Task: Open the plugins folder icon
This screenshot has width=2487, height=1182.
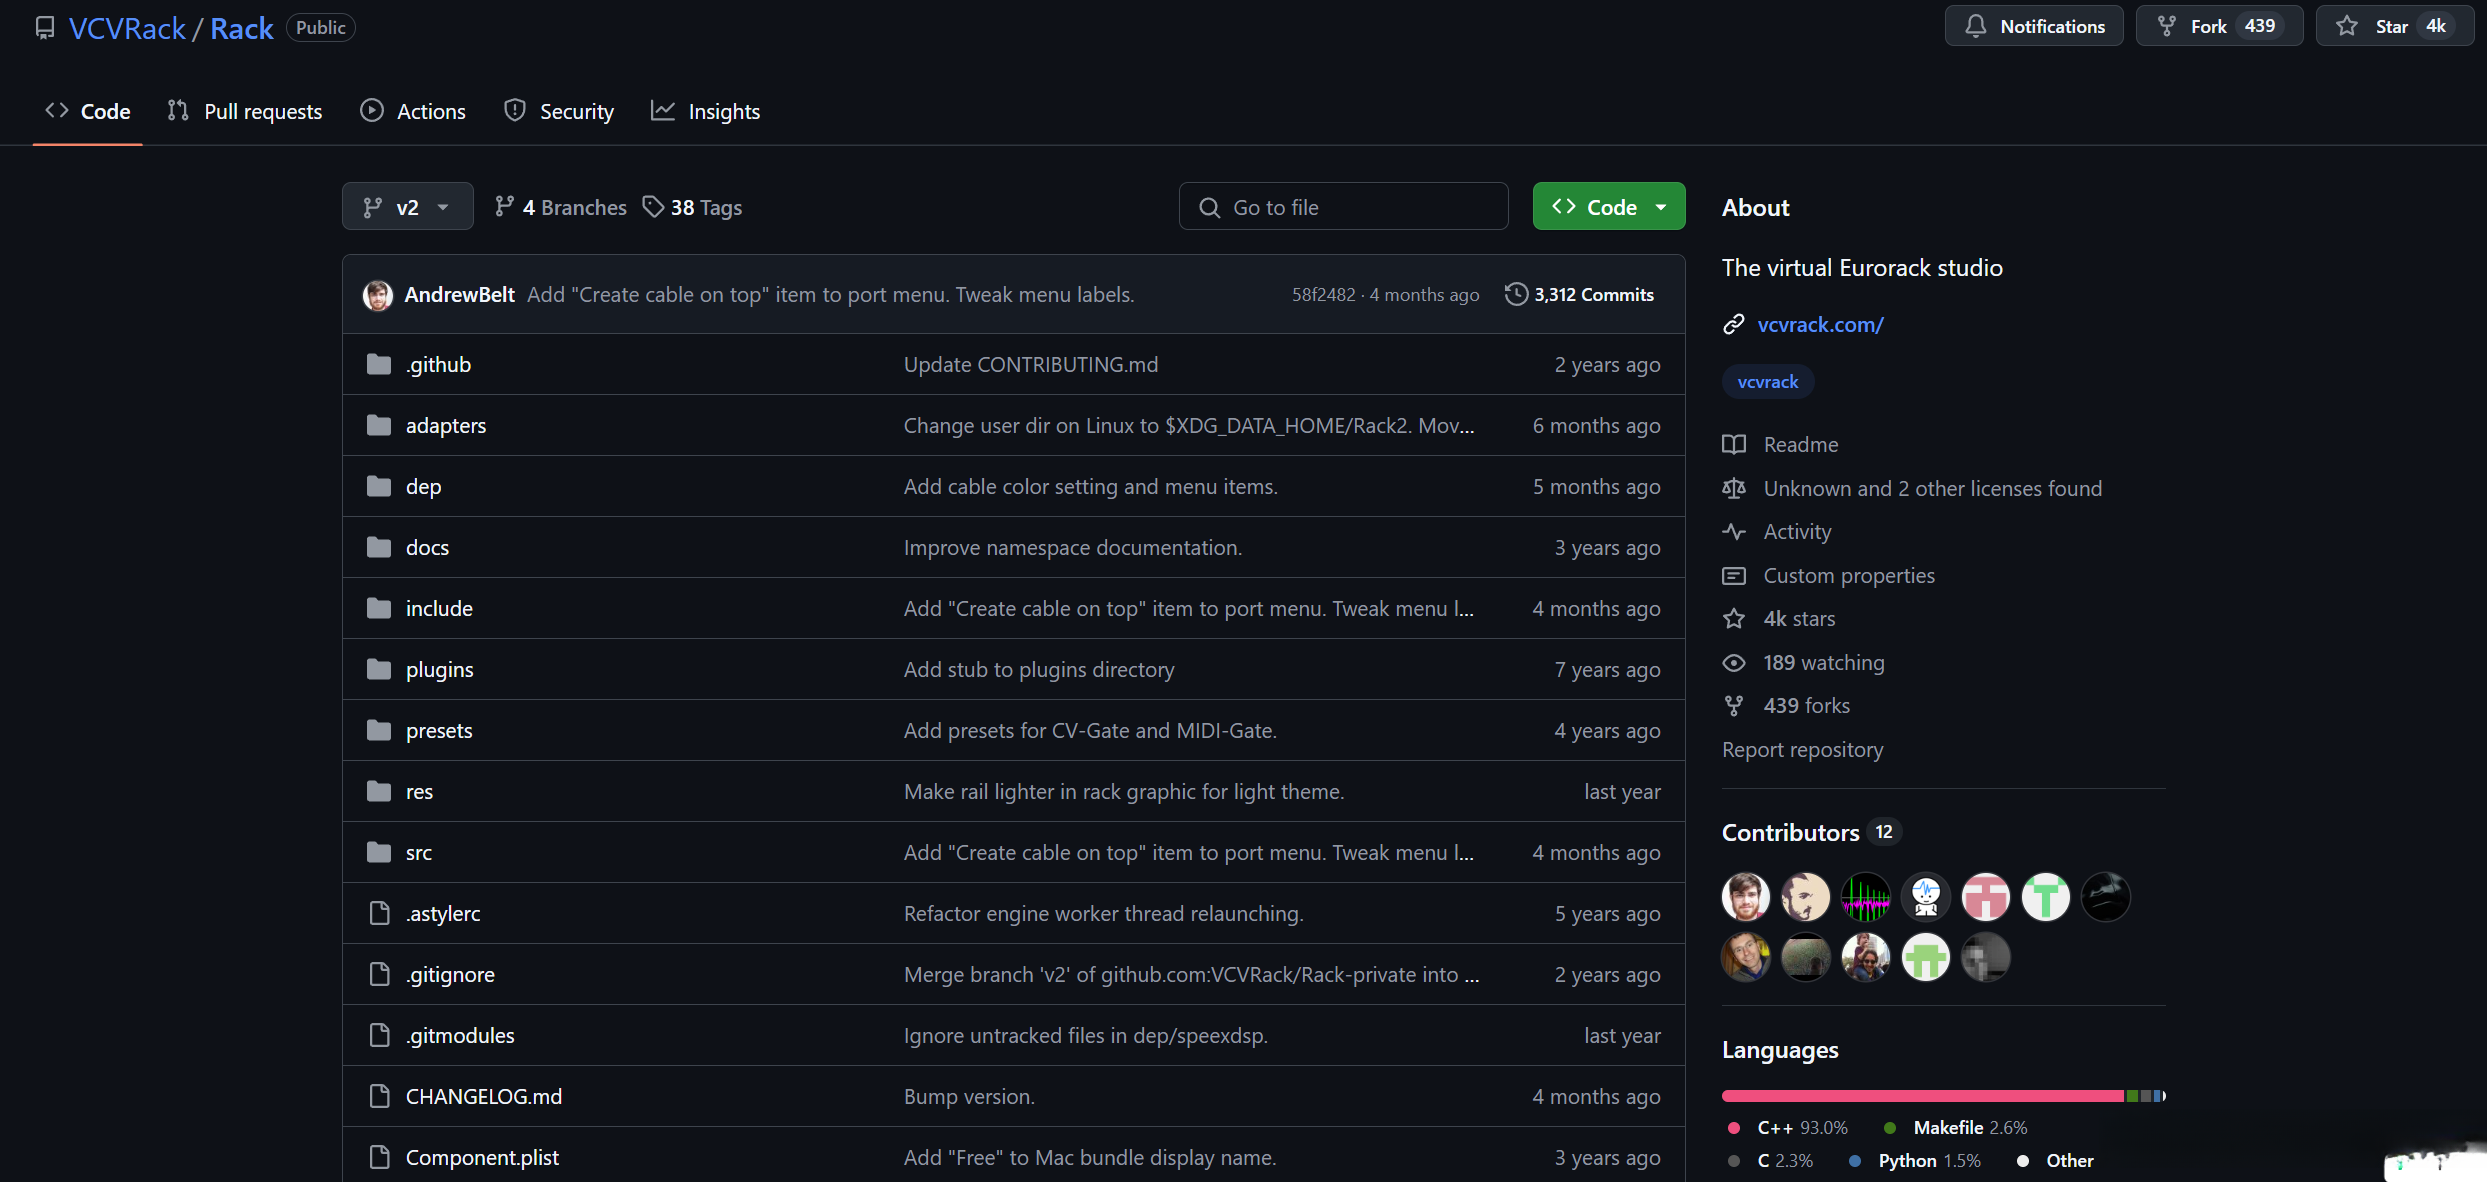Action: point(379,670)
